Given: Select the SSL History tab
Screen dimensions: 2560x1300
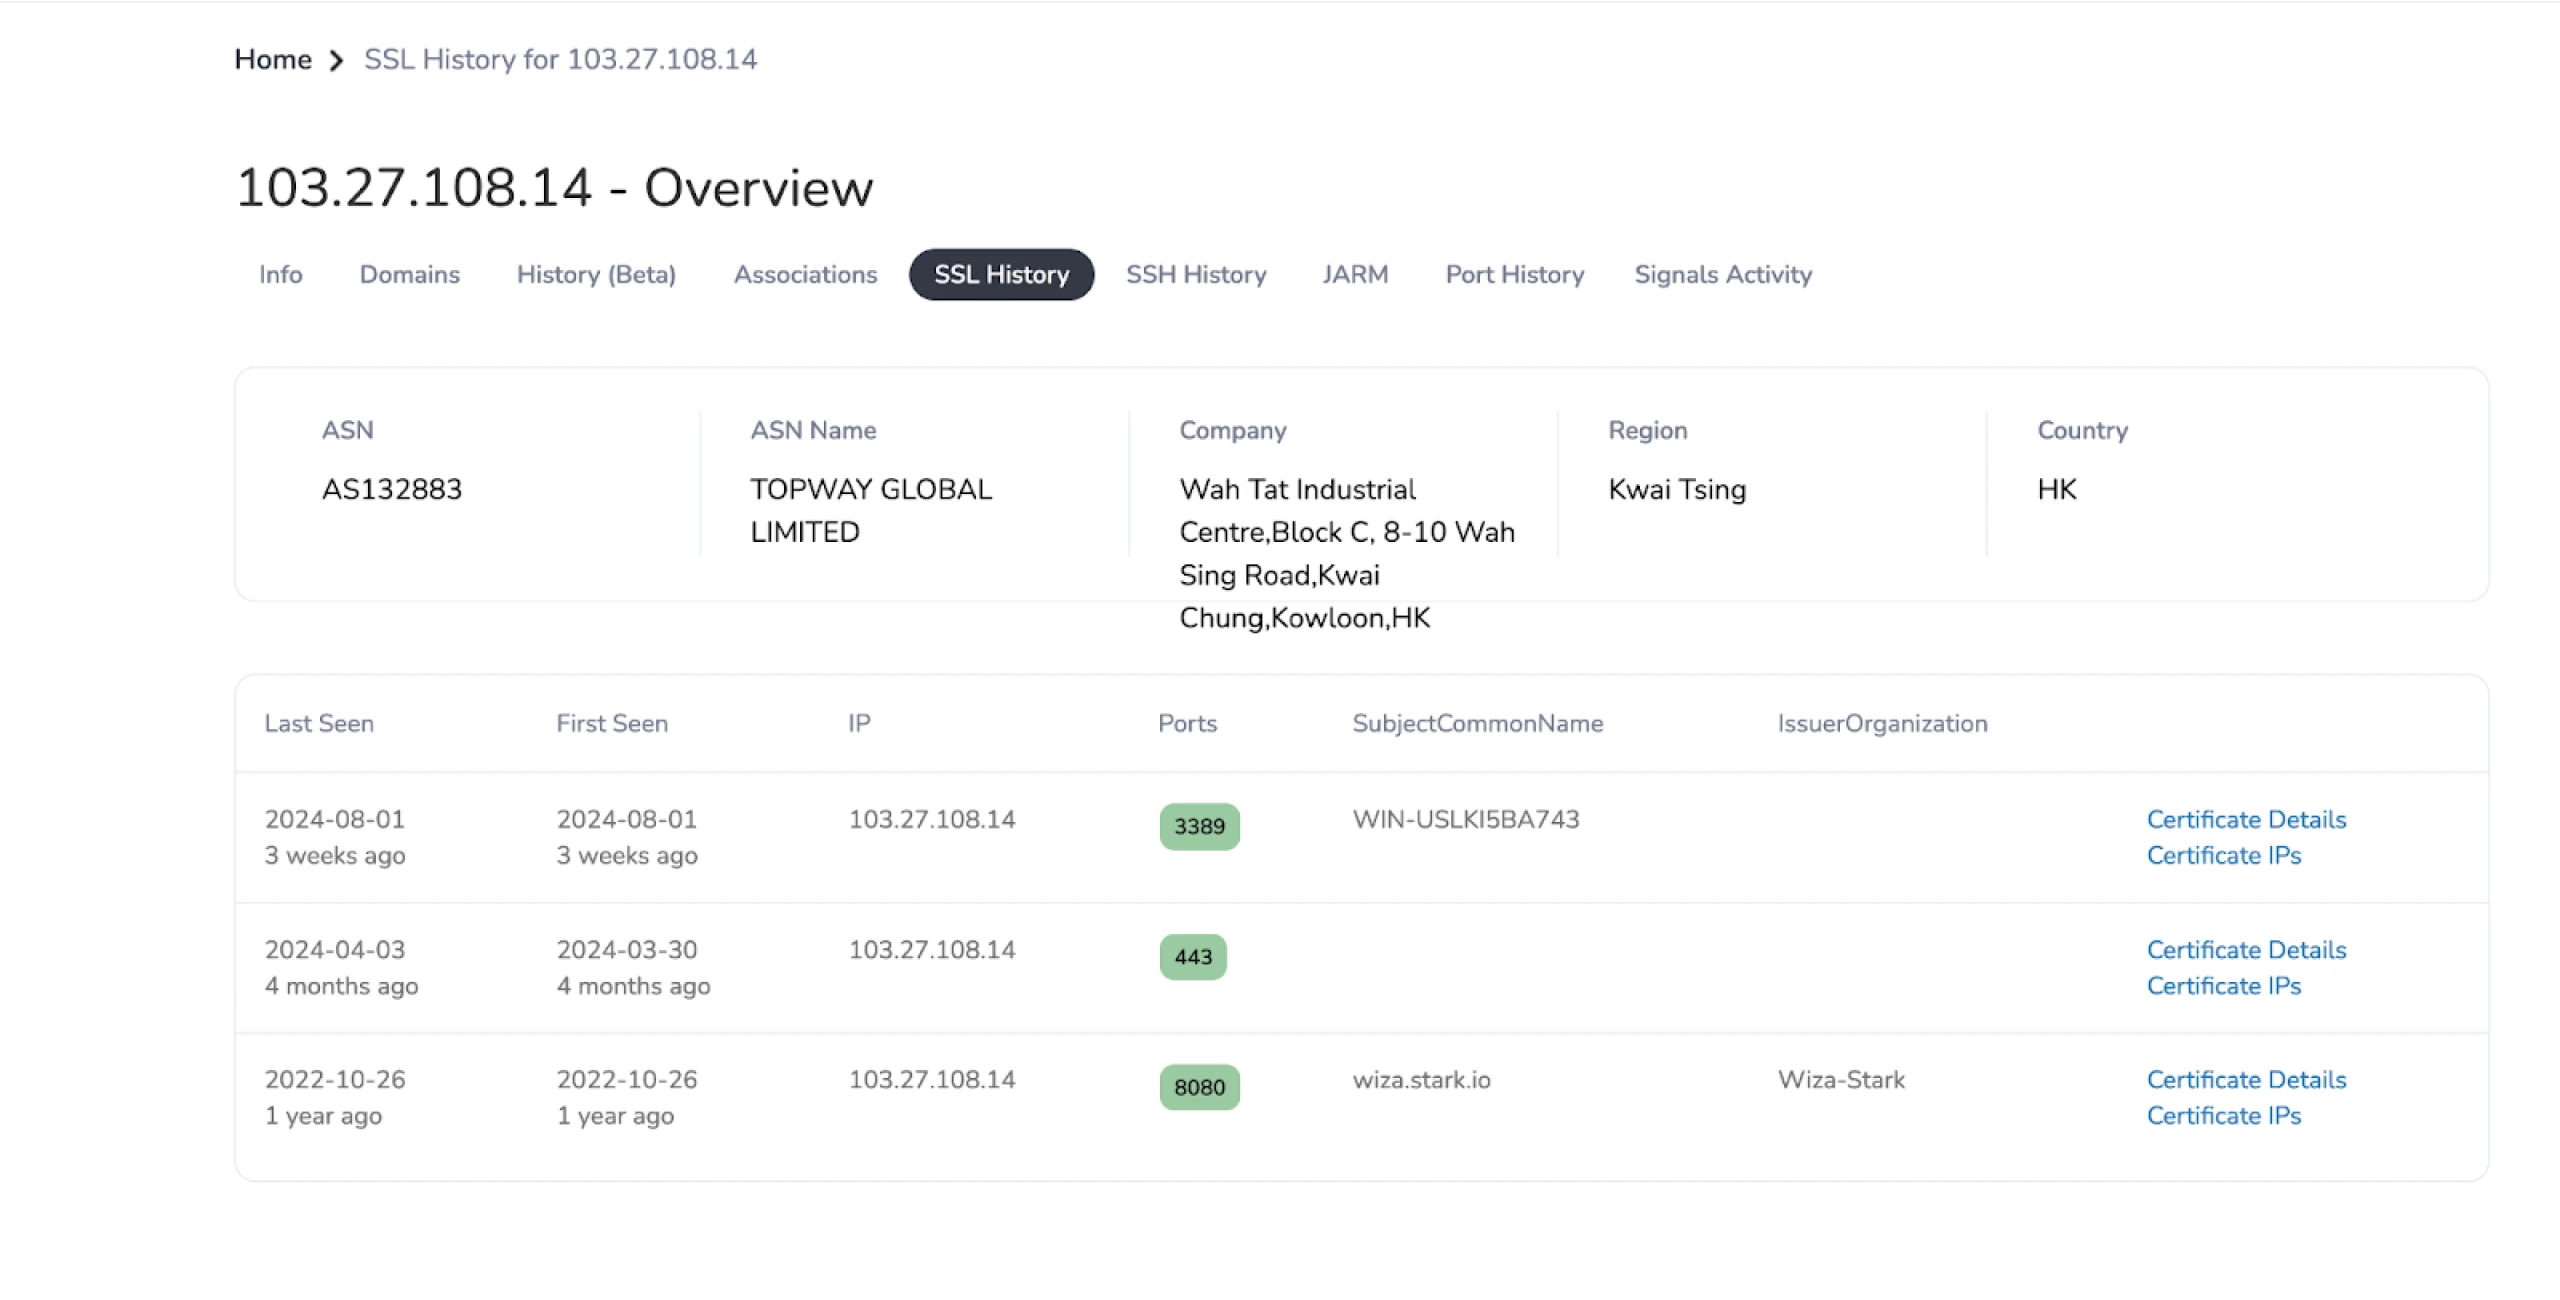Looking at the screenshot, I should (x=1001, y=275).
